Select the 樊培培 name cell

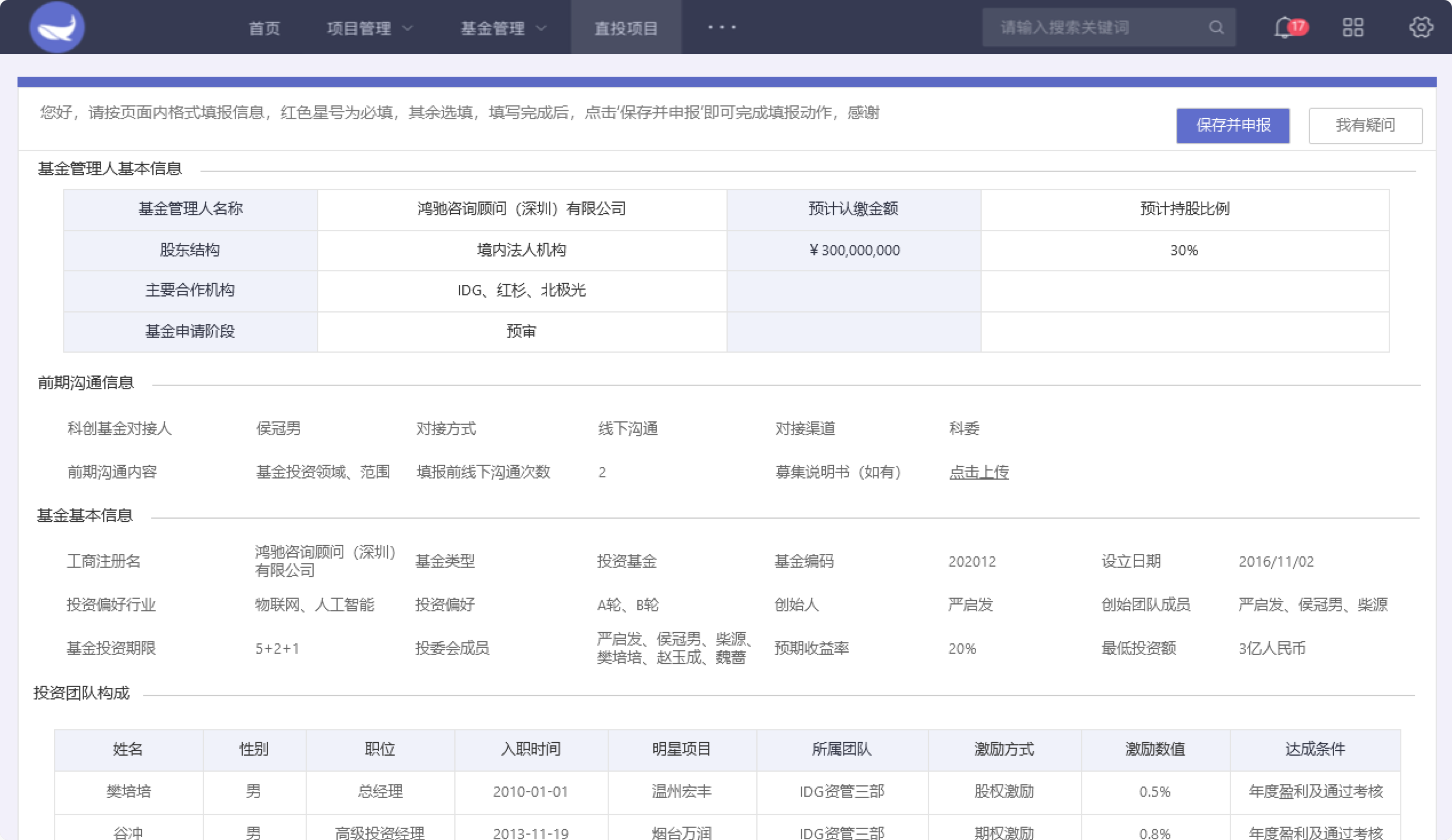[x=128, y=791]
